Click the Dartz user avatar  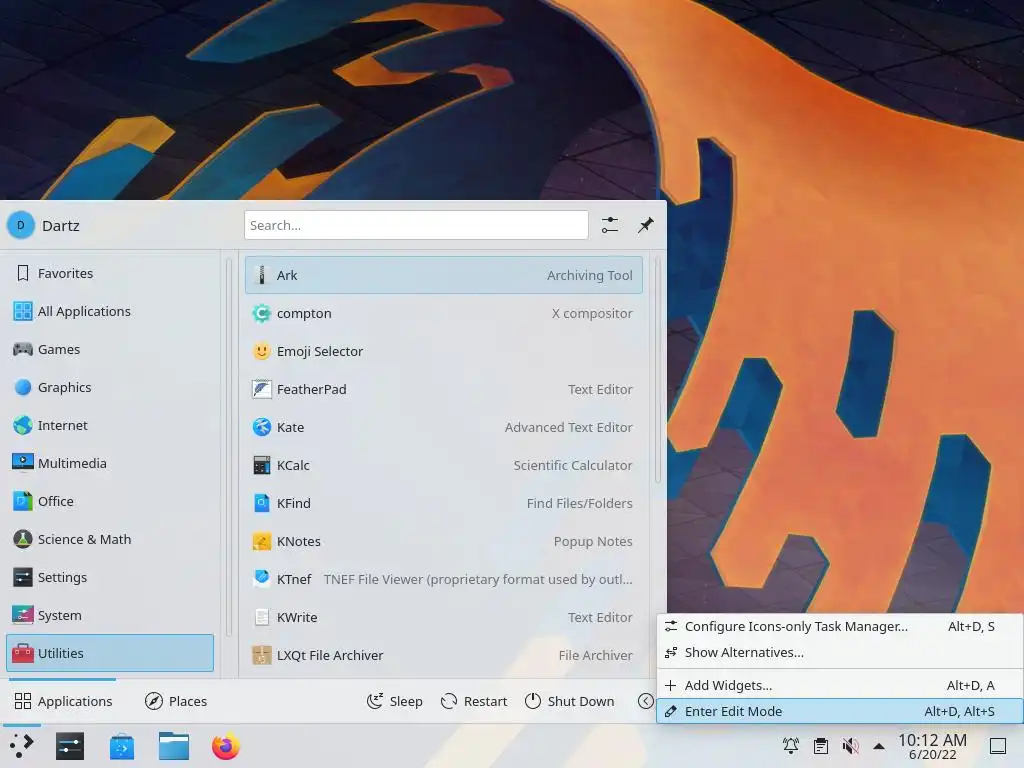pyautogui.click(x=20, y=225)
